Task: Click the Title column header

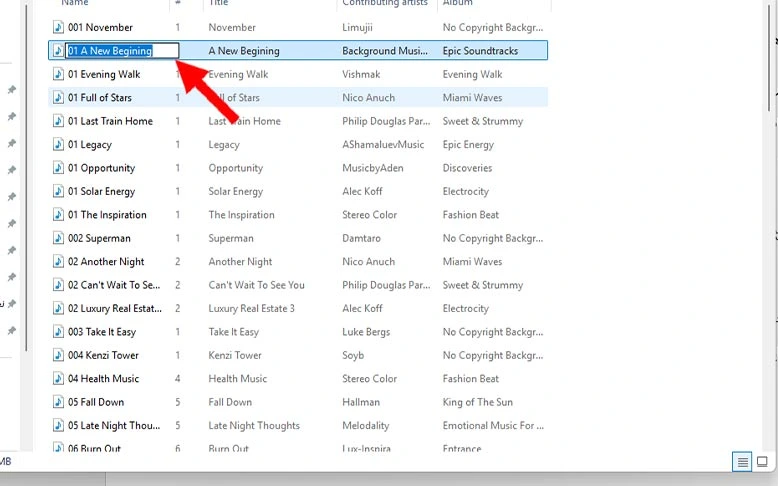Action: tap(219, 4)
